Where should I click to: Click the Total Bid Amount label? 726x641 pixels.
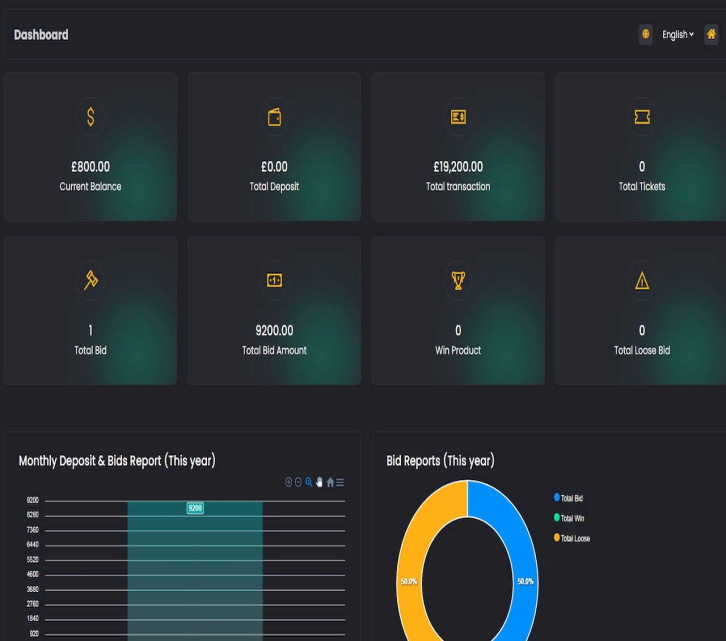(x=275, y=351)
